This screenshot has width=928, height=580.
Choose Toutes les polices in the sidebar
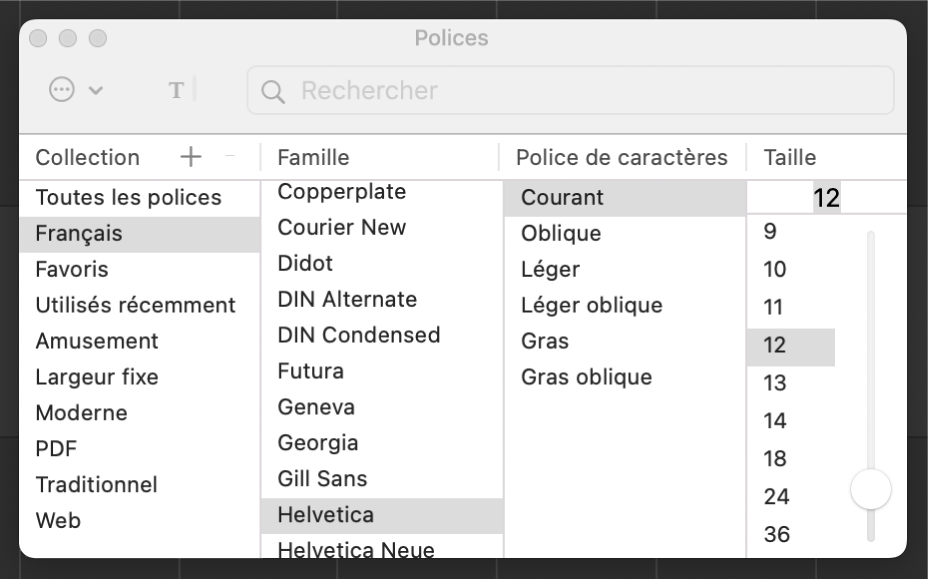pyautogui.click(x=128, y=197)
